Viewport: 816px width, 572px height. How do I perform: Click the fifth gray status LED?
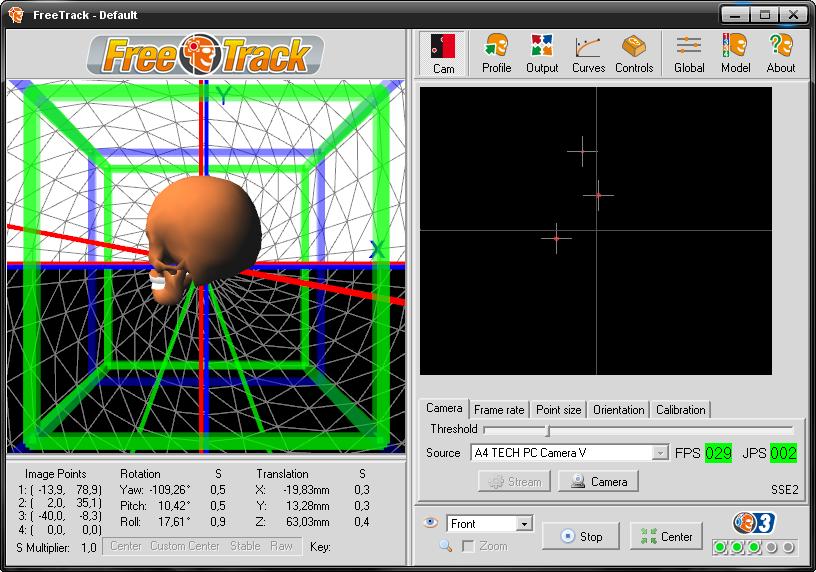tap(788, 547)
